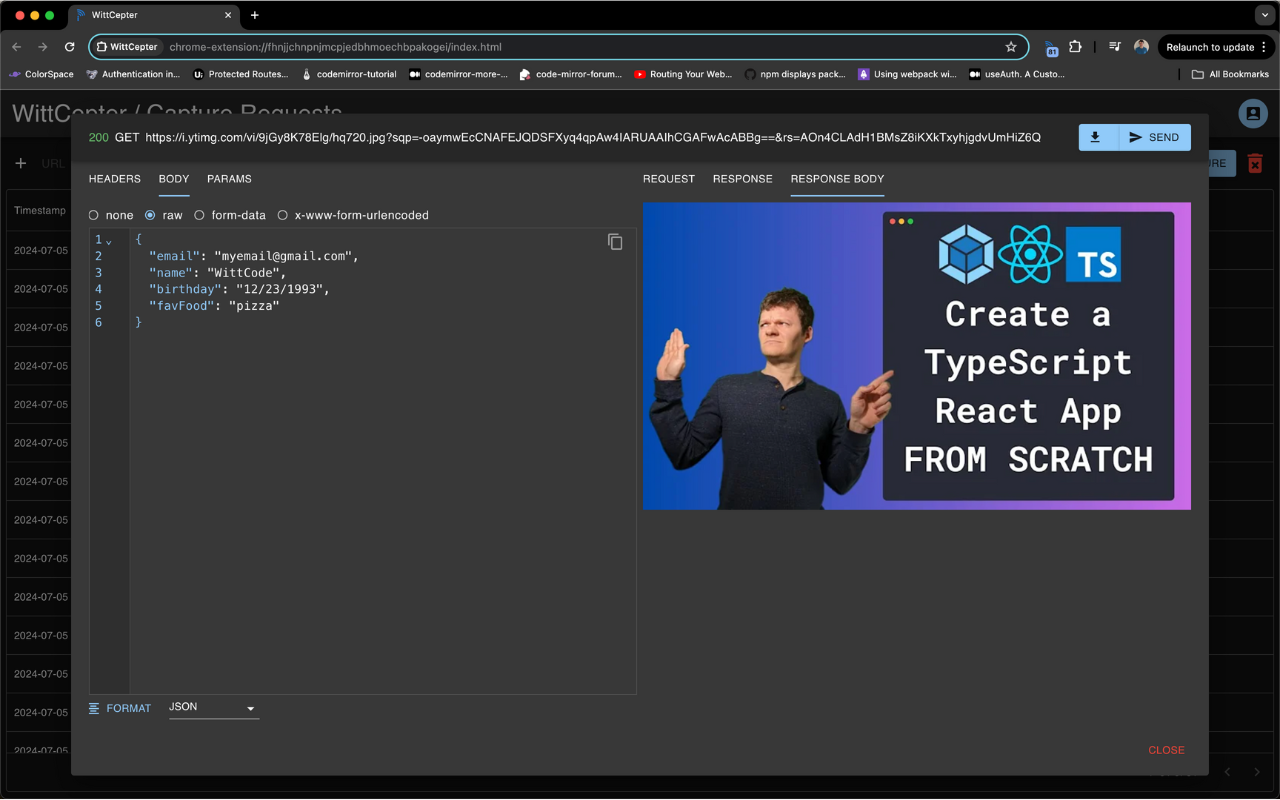Click the download icon next to SEND
Screen dimensions: 1280x800
point(1096,137)
